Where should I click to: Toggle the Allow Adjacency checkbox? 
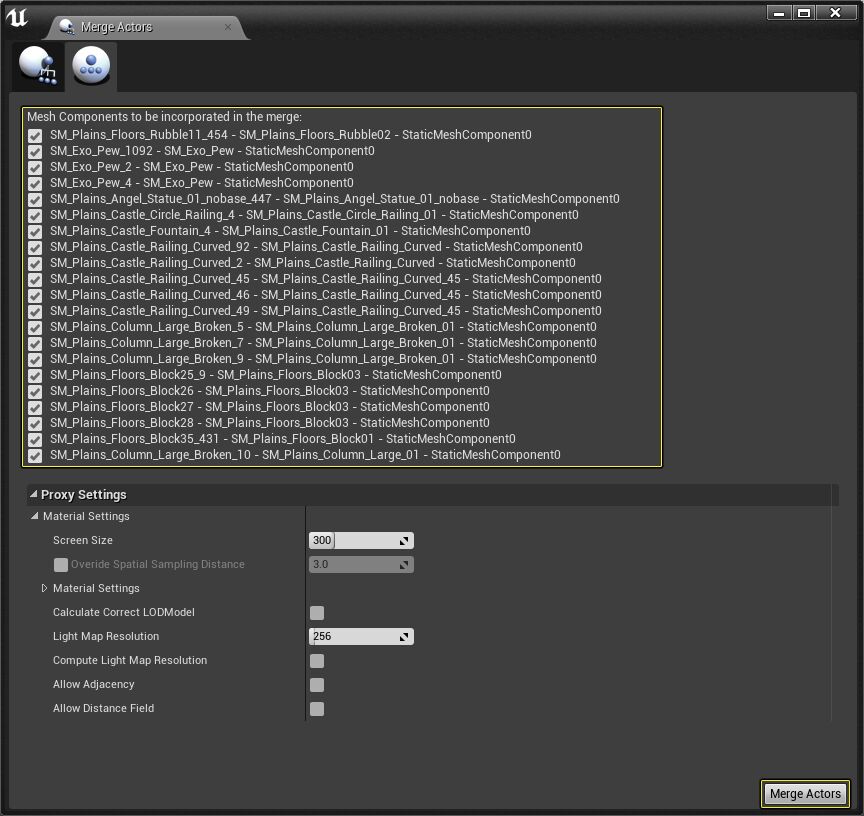click(x=317, y=685)
